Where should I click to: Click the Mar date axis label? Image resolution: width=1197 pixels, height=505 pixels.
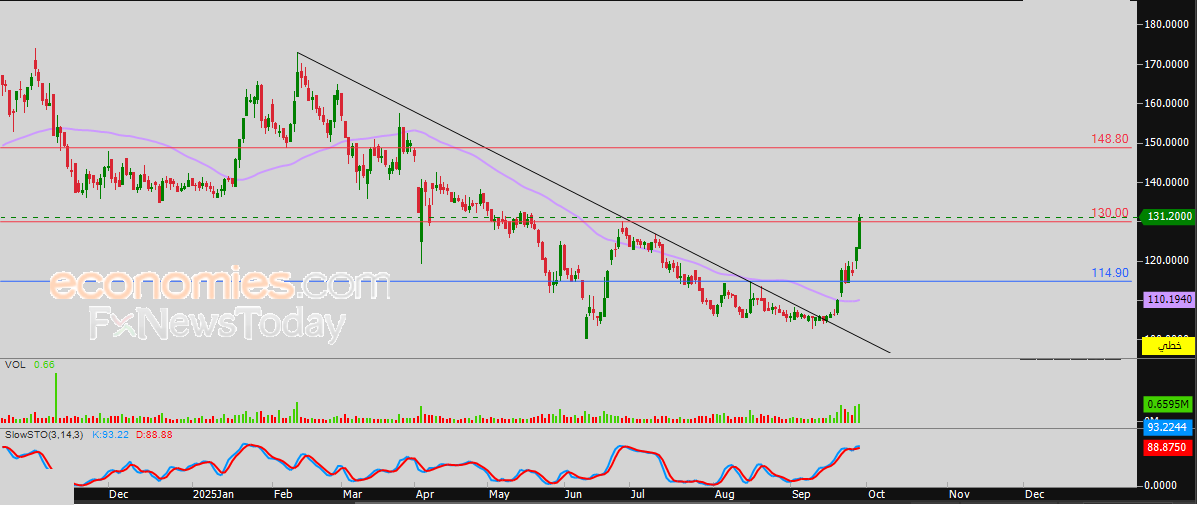[x=352, y=495]
